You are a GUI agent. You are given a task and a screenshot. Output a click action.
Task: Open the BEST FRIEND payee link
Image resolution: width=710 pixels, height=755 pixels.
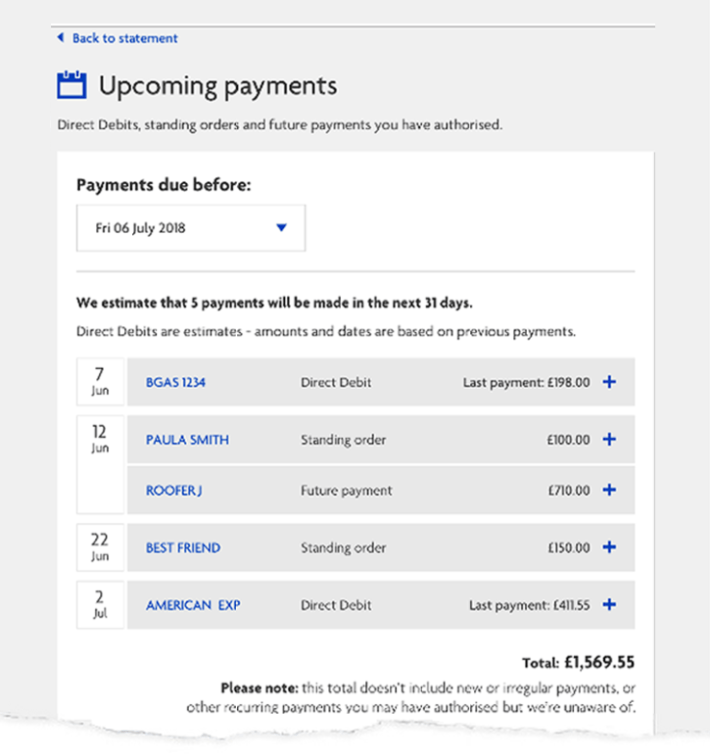(x=183, y=547)
